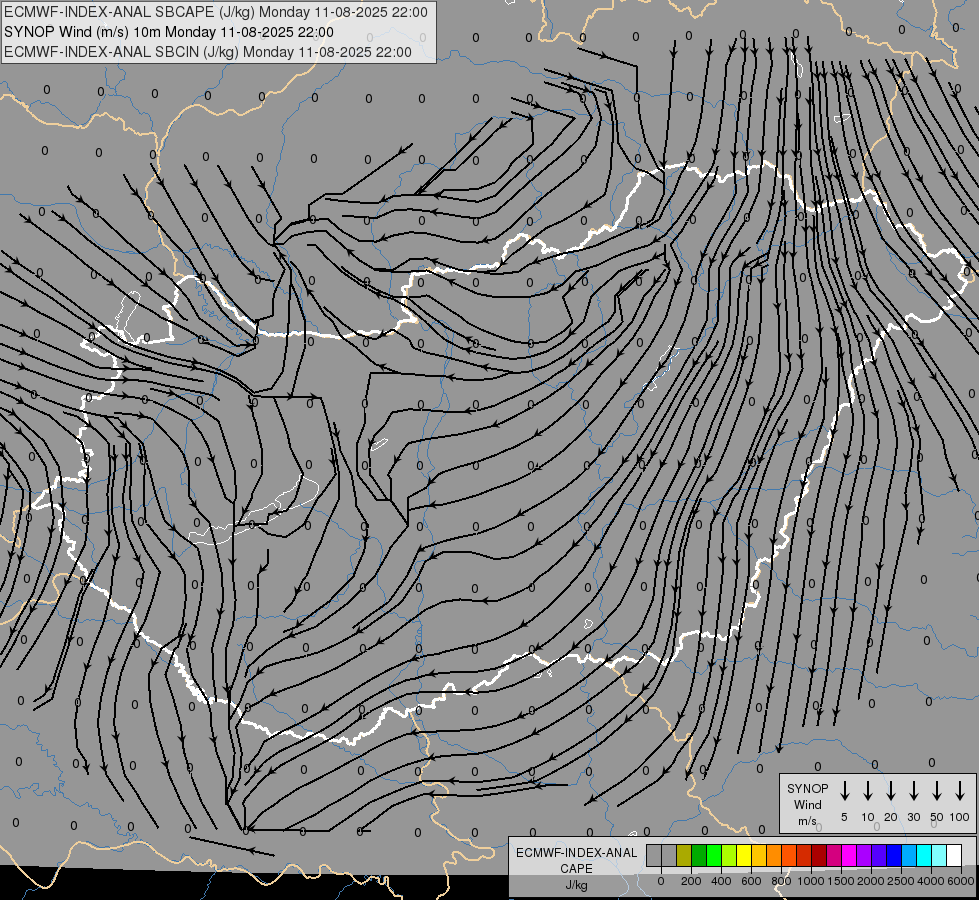This screenshot has width=979, height=900.
Task: Click the 2000 tick label on CAPE scale
Action: click(x=871, y=881)
